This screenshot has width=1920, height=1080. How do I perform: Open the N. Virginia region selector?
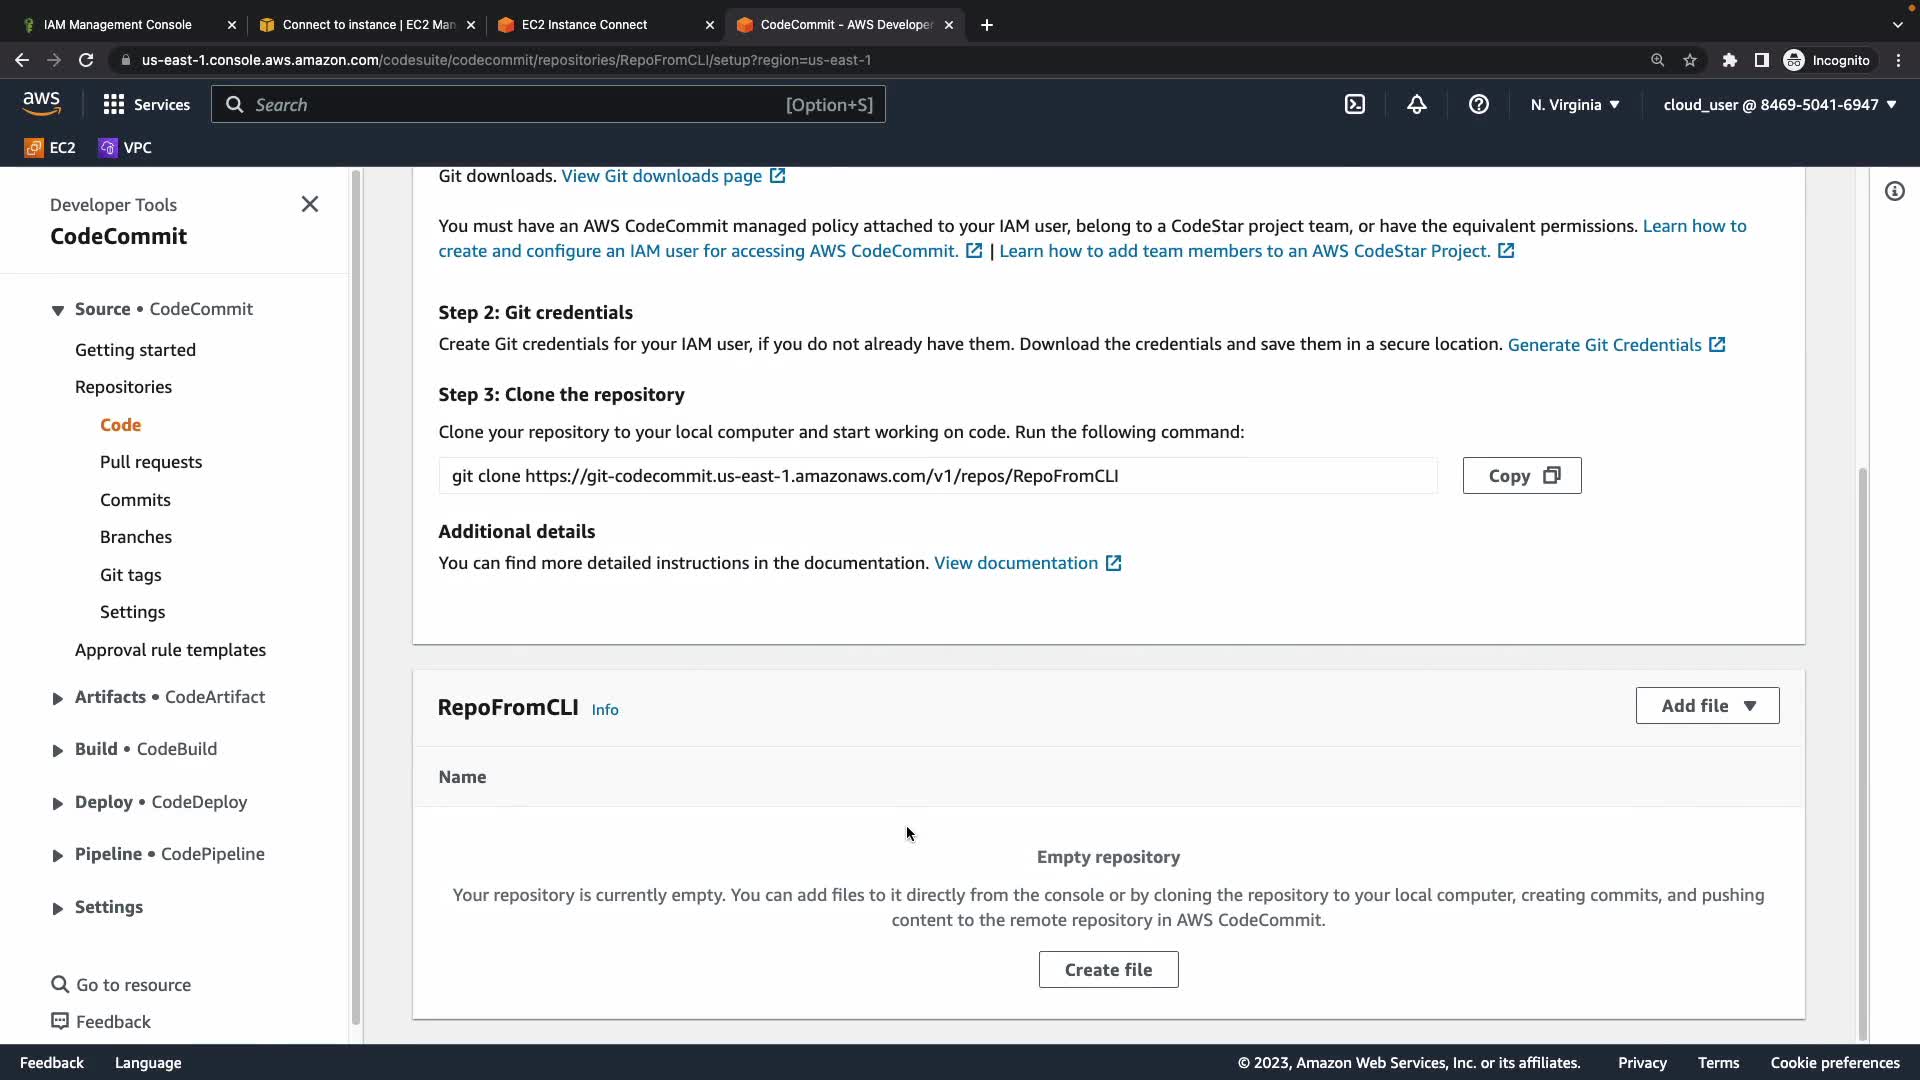1575,104
